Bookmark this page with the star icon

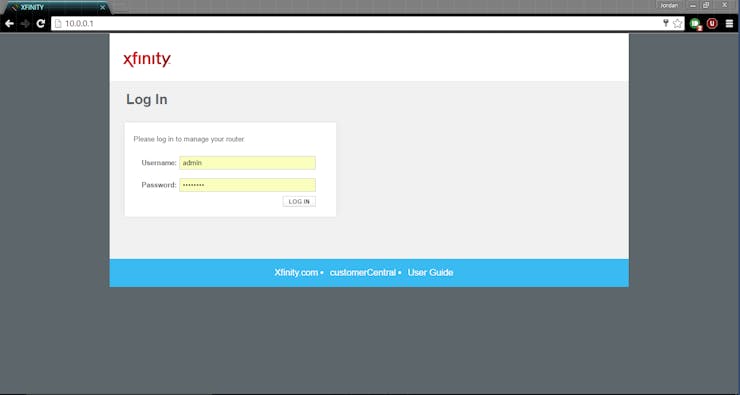point(678,24)
